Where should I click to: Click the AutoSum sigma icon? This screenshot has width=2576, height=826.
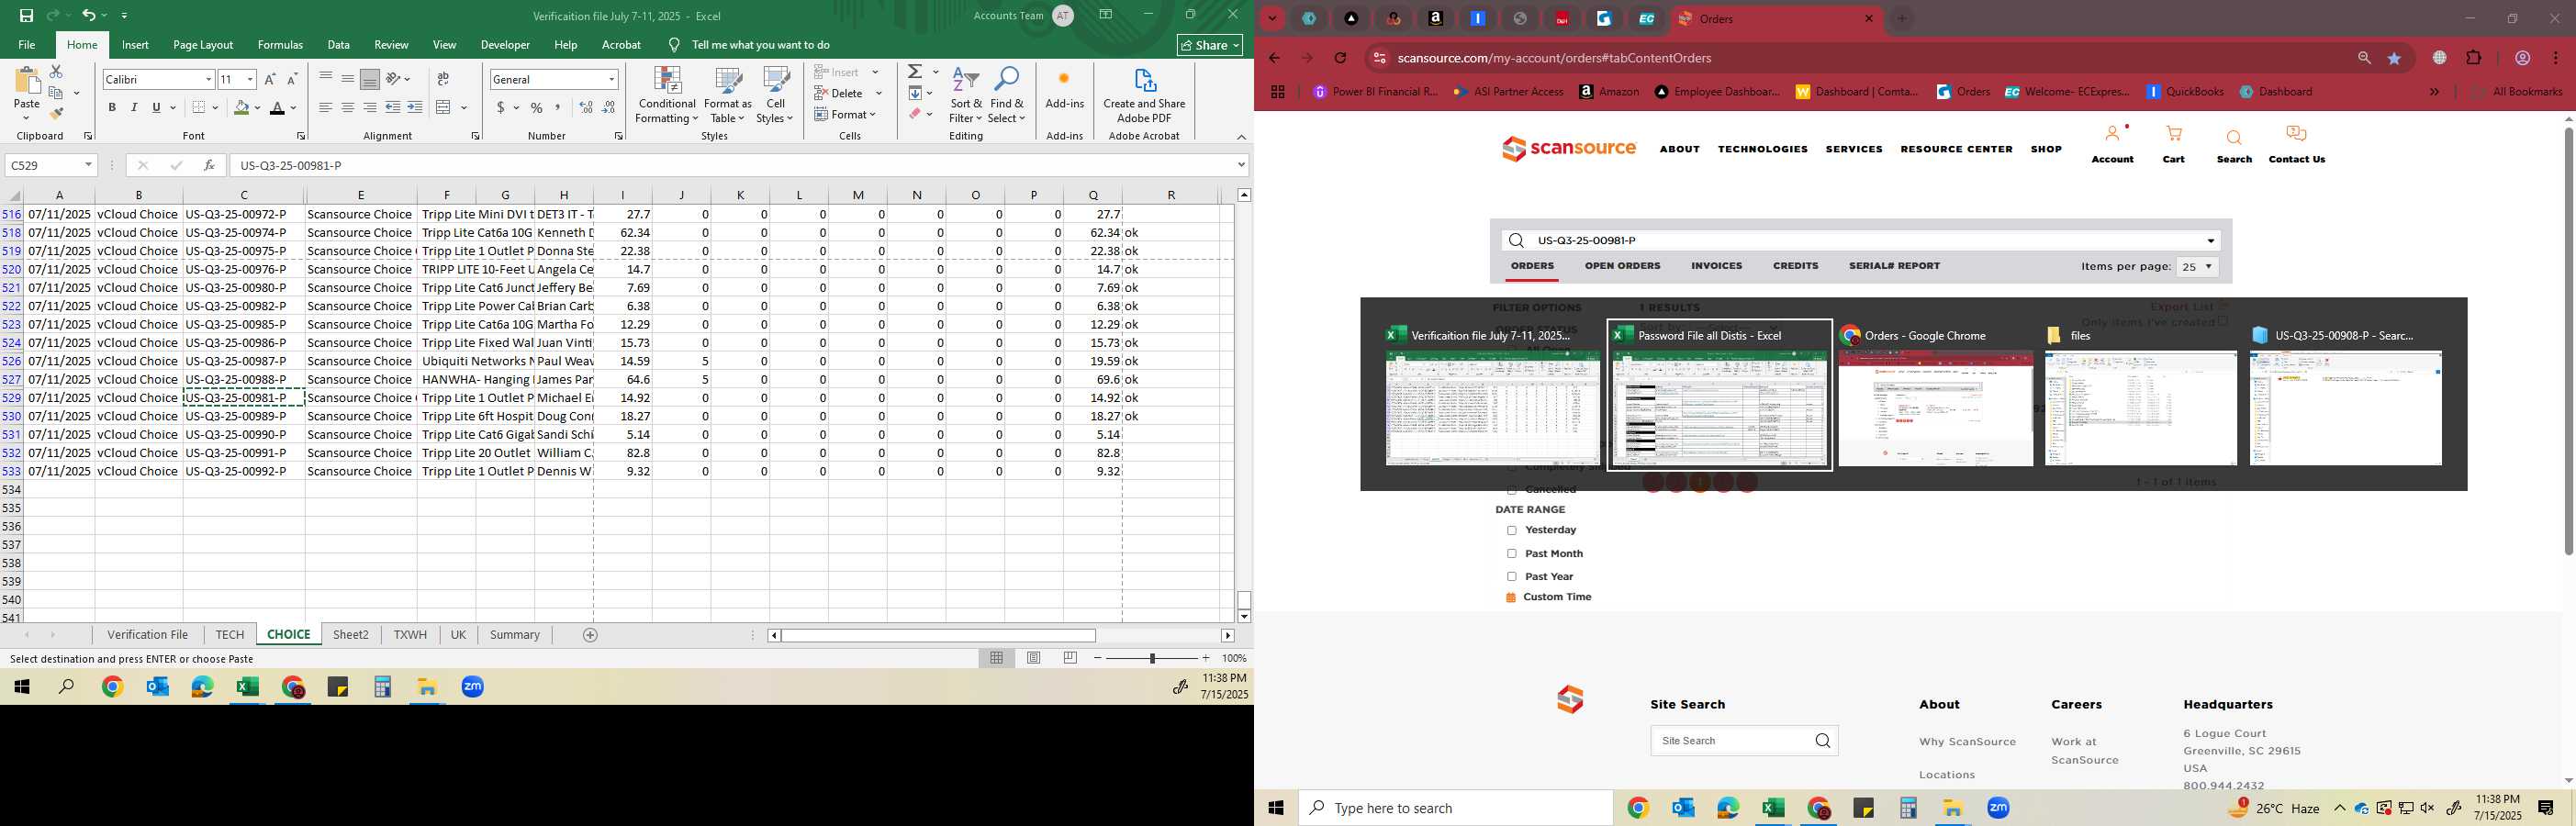(915, 72)
